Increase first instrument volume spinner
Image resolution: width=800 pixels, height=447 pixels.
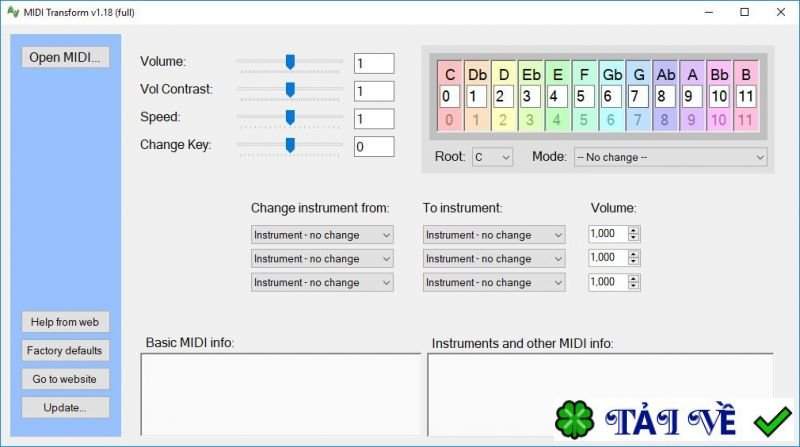pos(633,230)
